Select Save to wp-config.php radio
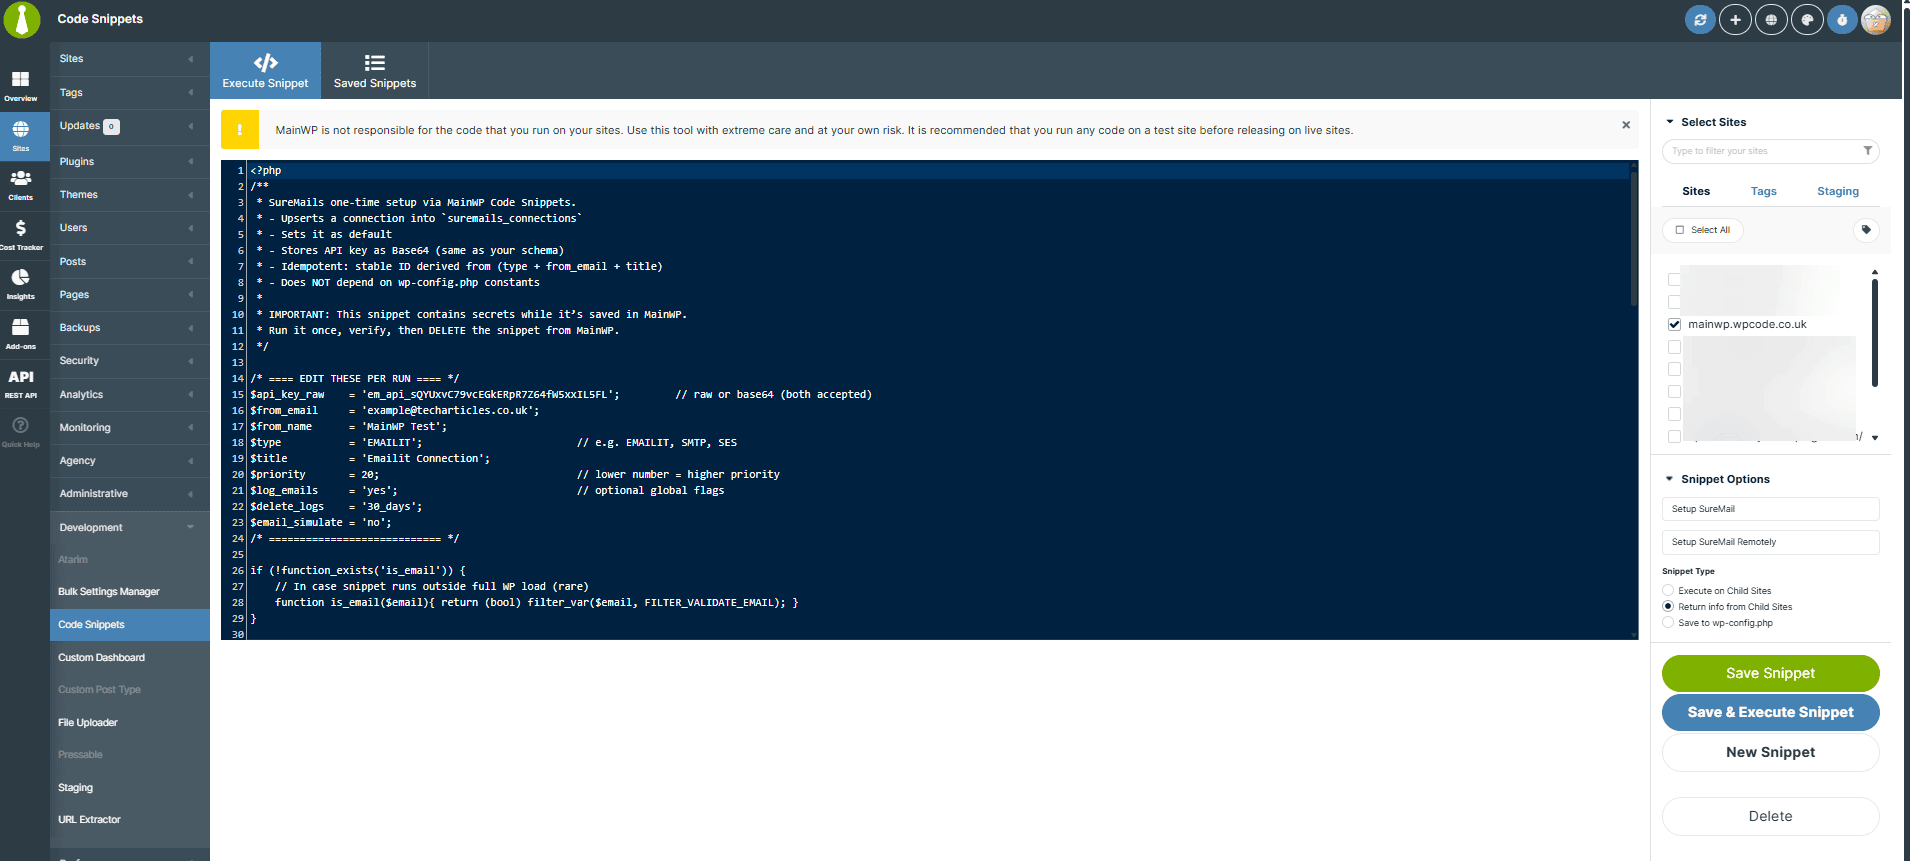1911x861 pixels. [x=1668, y=623]
